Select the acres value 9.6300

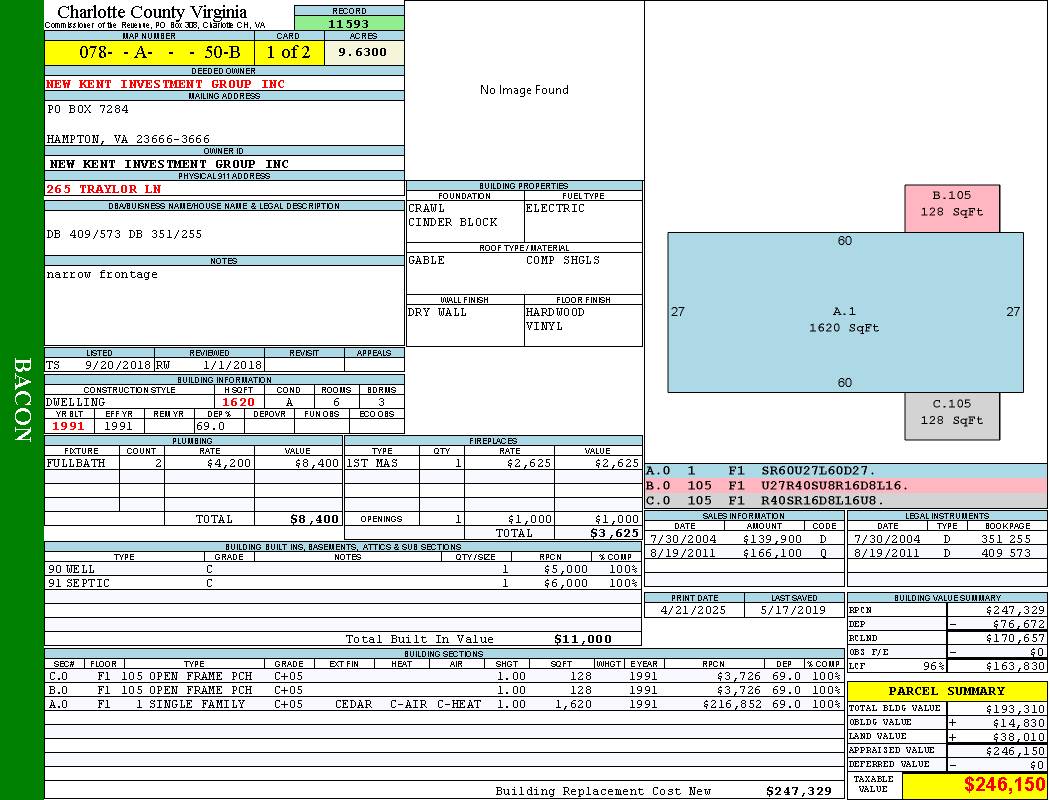tap(362, 52)
